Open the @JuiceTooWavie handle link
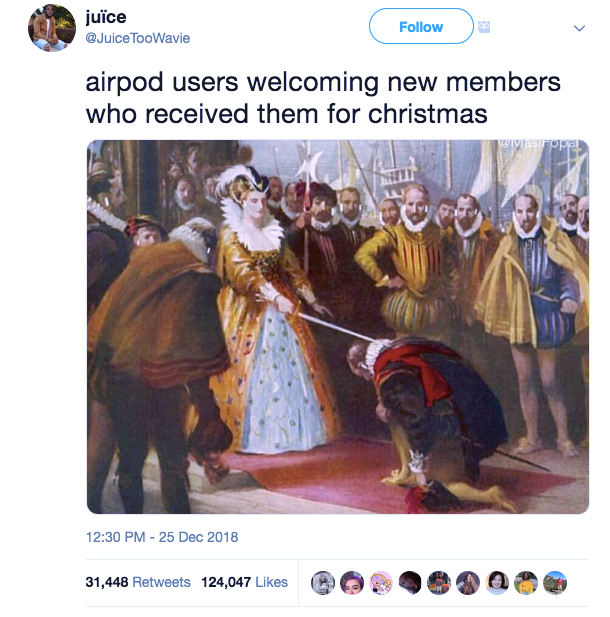610x617 pixels. [138, 38]
